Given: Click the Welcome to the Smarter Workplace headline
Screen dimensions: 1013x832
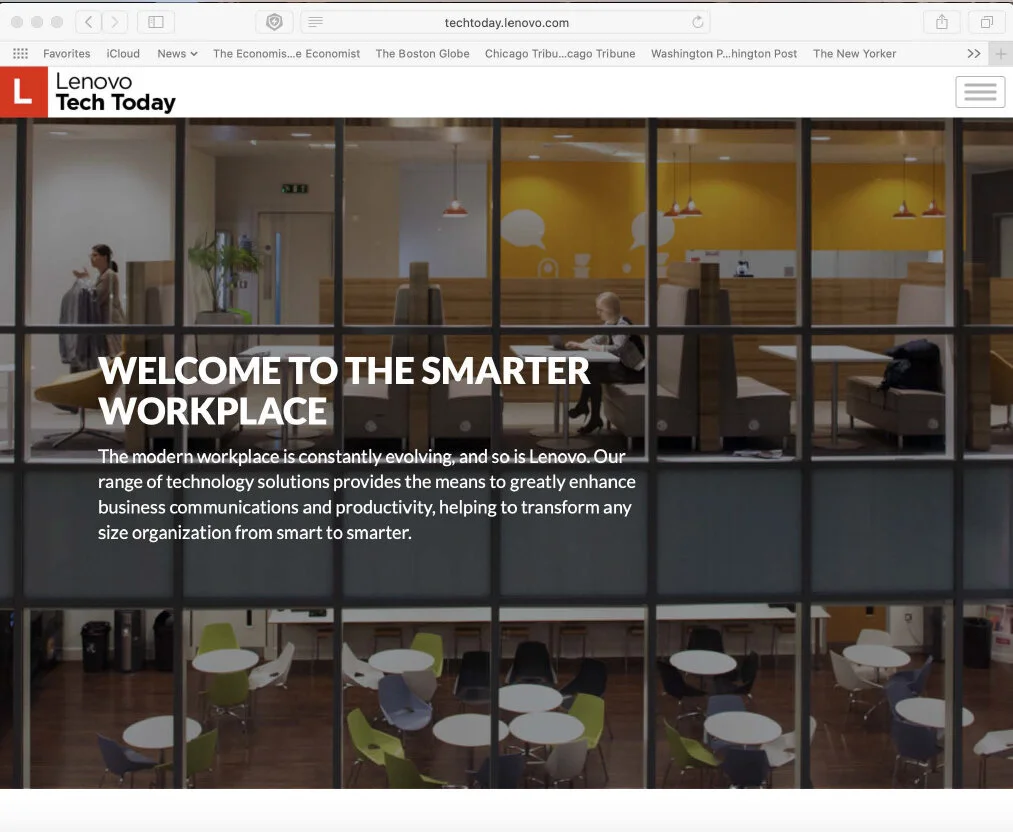Looking at the screenshot, I should (344, 390).
